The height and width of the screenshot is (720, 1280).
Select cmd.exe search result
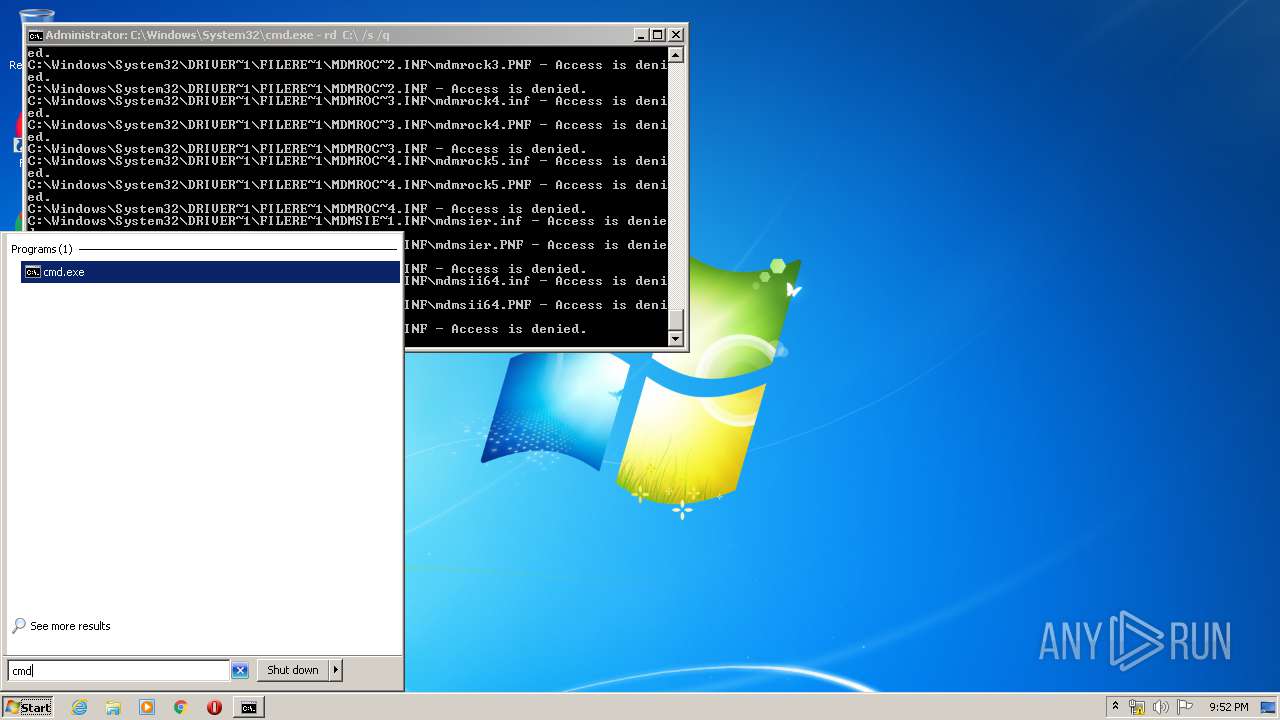210,272
